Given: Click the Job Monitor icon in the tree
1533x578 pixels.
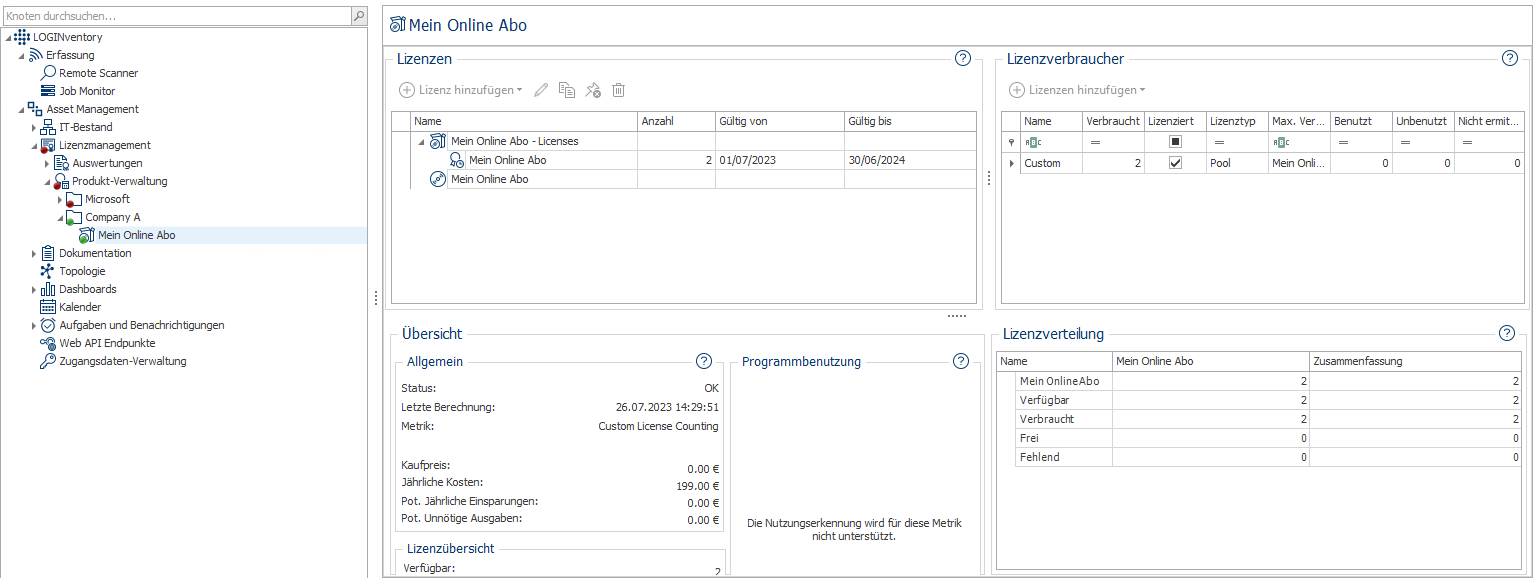Looking at the screenshot, I should pos(48,91).
